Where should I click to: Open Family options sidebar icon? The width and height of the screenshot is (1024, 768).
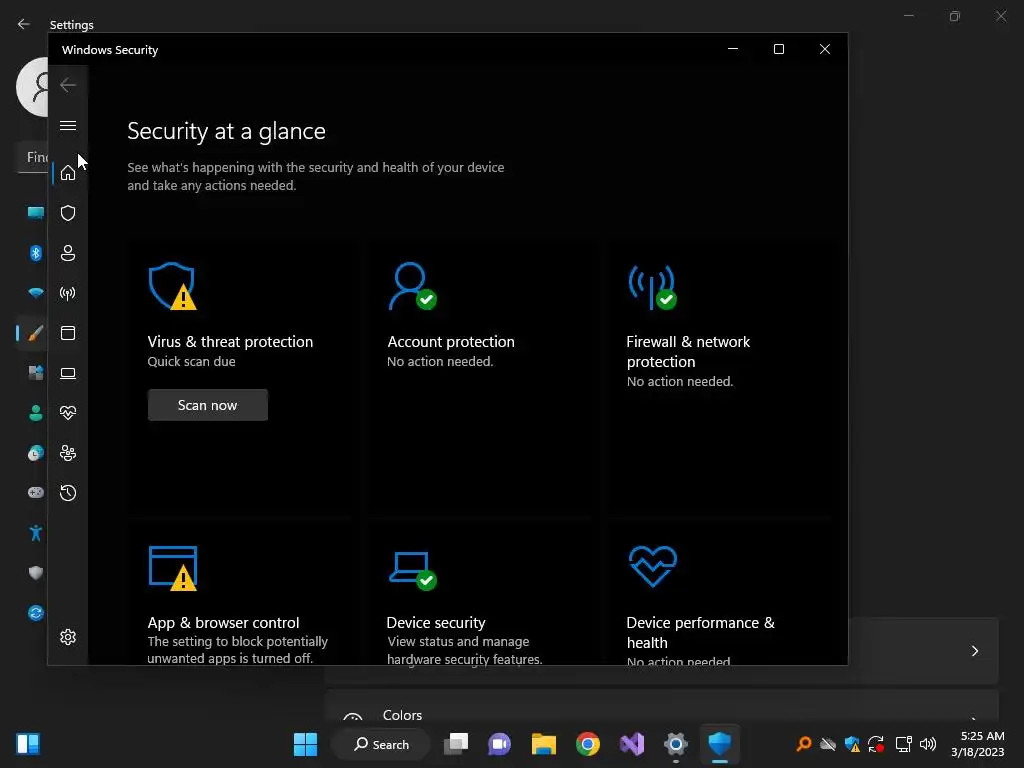[68, 453]
